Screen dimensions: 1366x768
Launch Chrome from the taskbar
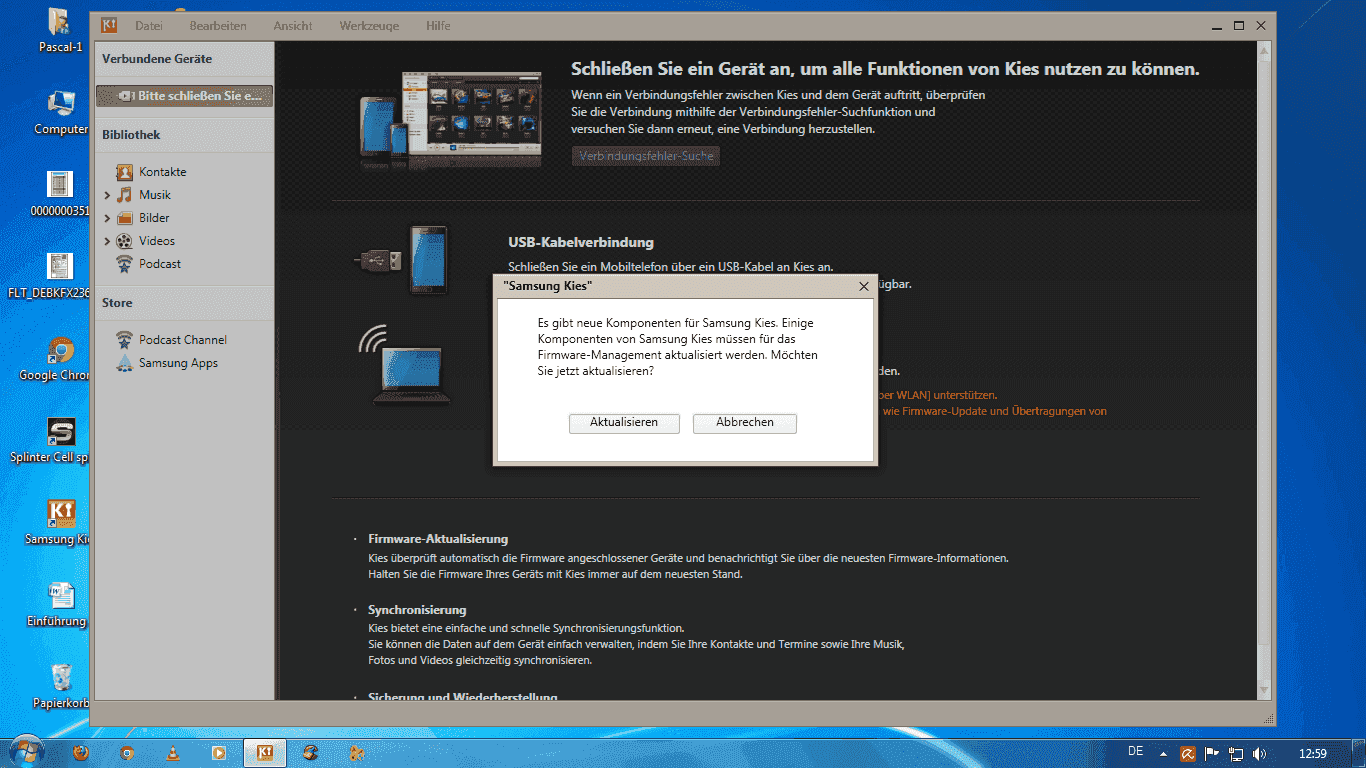point(127,753)
